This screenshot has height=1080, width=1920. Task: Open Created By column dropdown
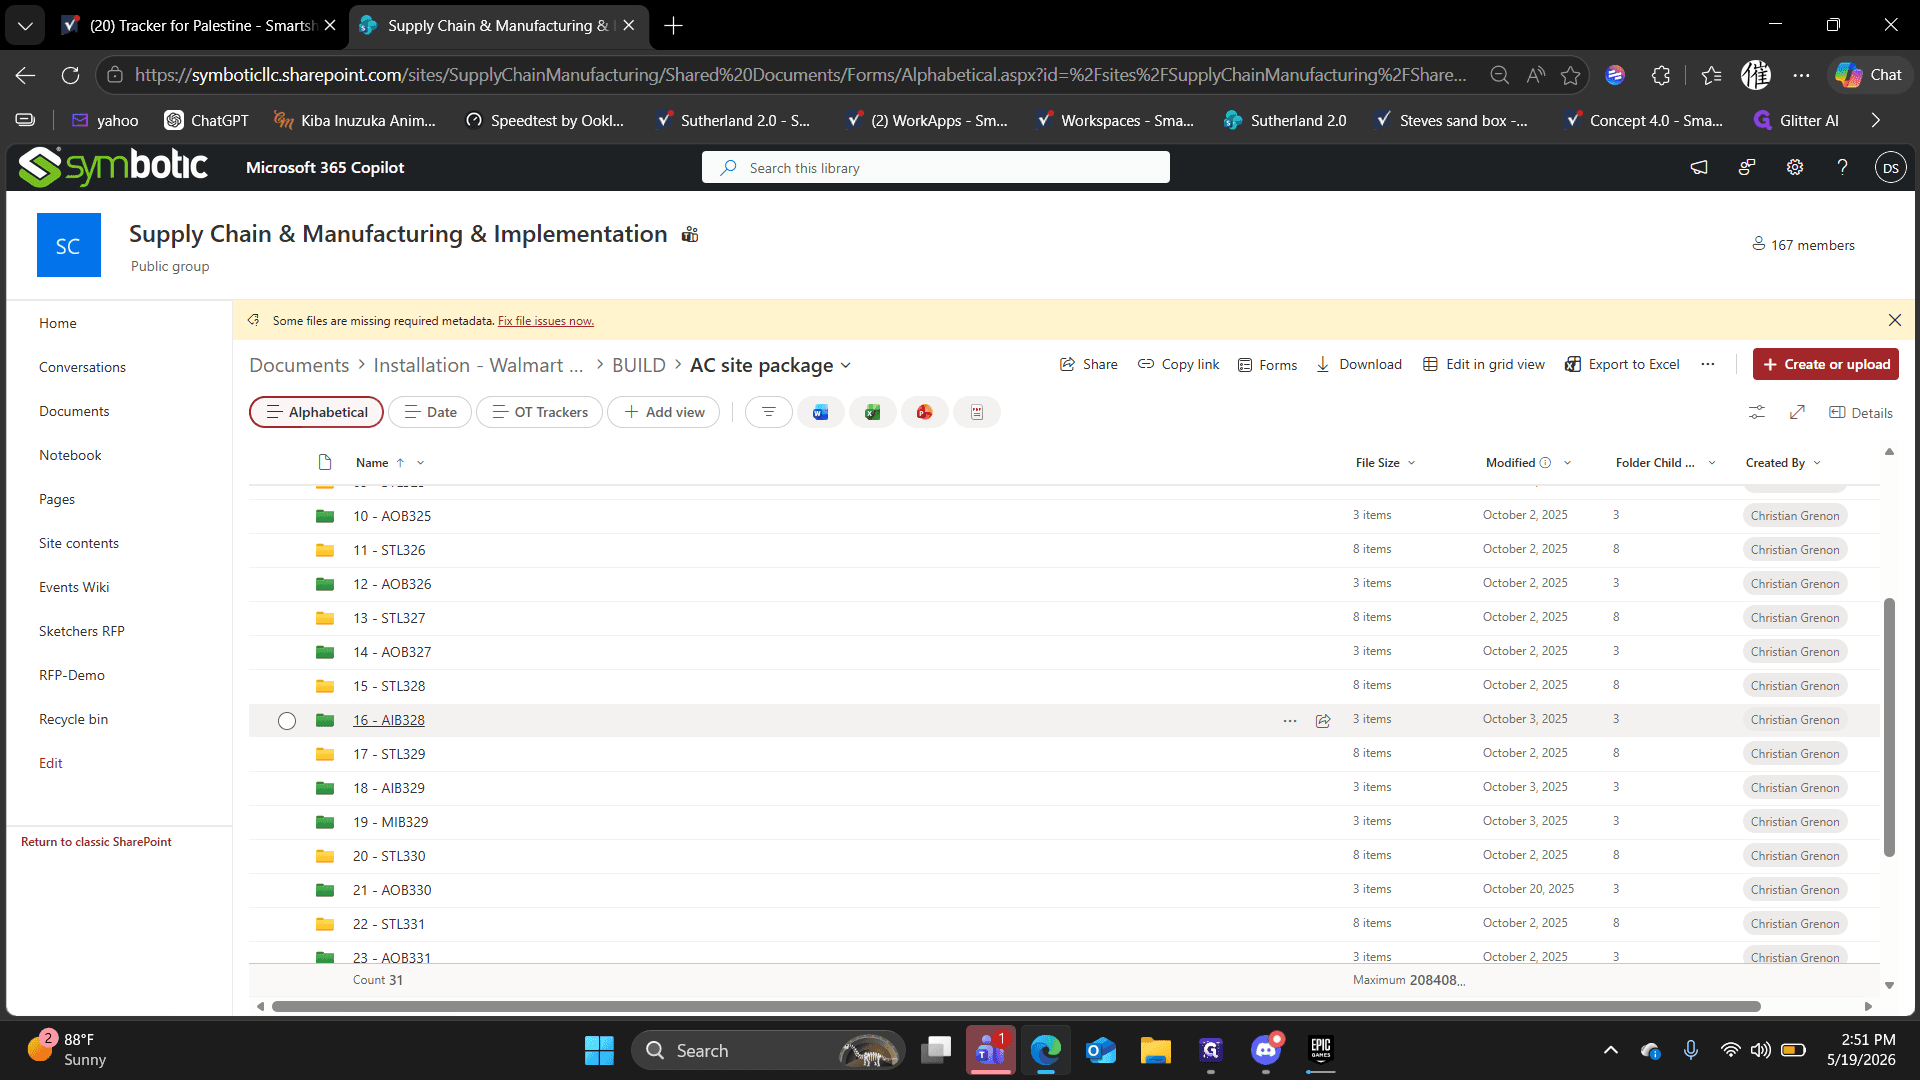1817,463
